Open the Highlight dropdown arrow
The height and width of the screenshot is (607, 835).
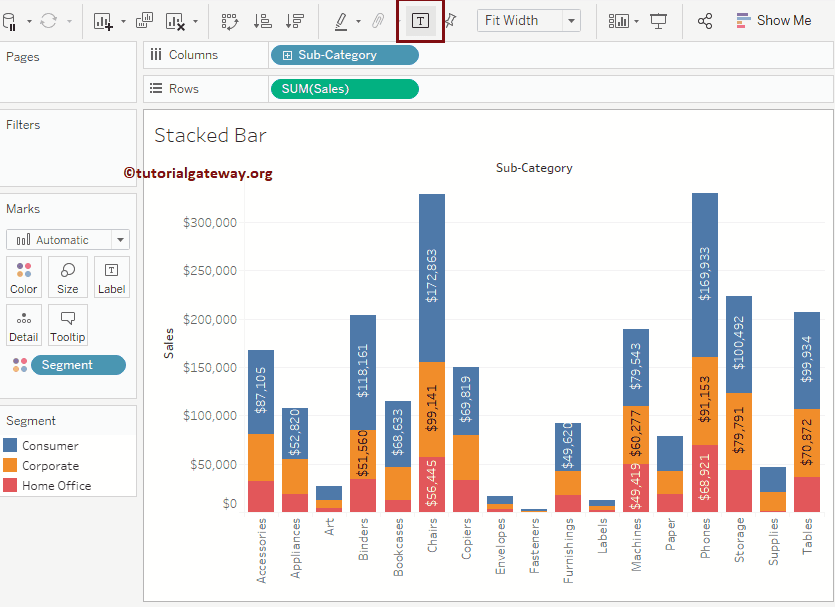358,22
